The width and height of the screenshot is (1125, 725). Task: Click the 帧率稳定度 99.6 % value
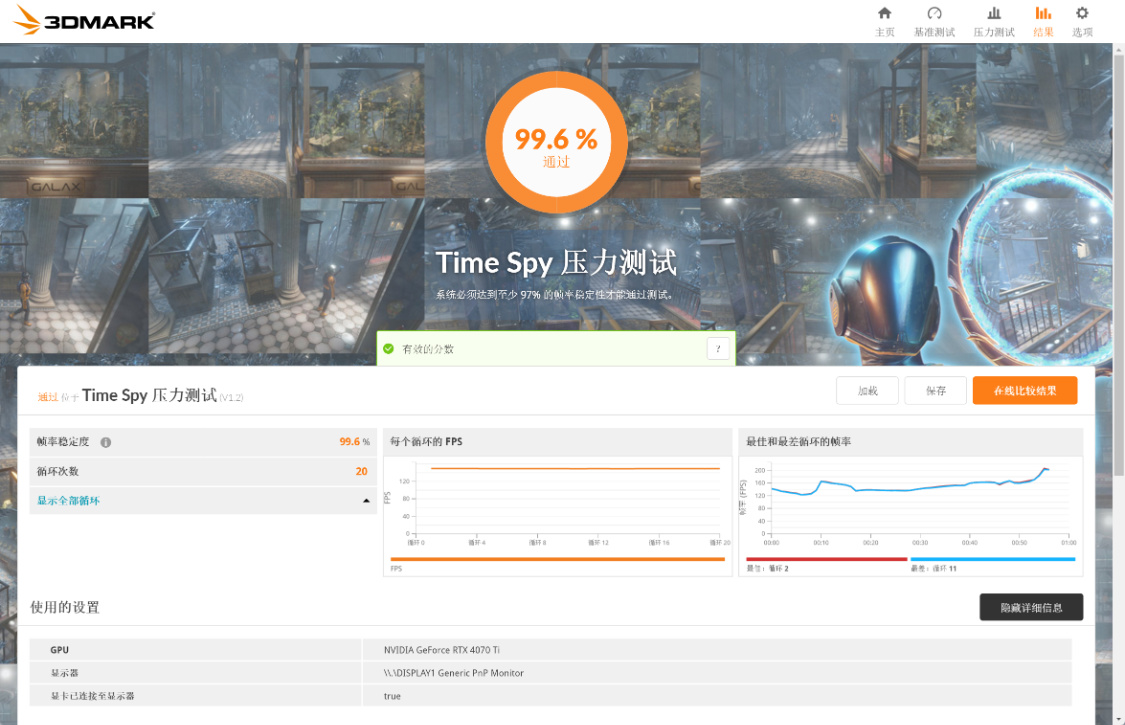354,441
